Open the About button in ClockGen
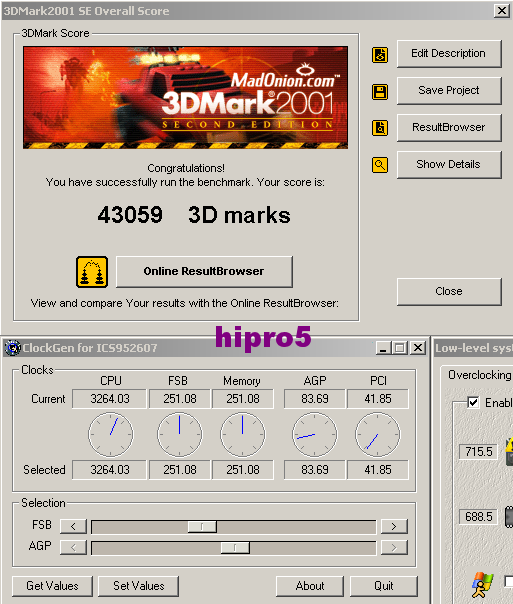This screenshot has height=604, width=513. (310, 586)
